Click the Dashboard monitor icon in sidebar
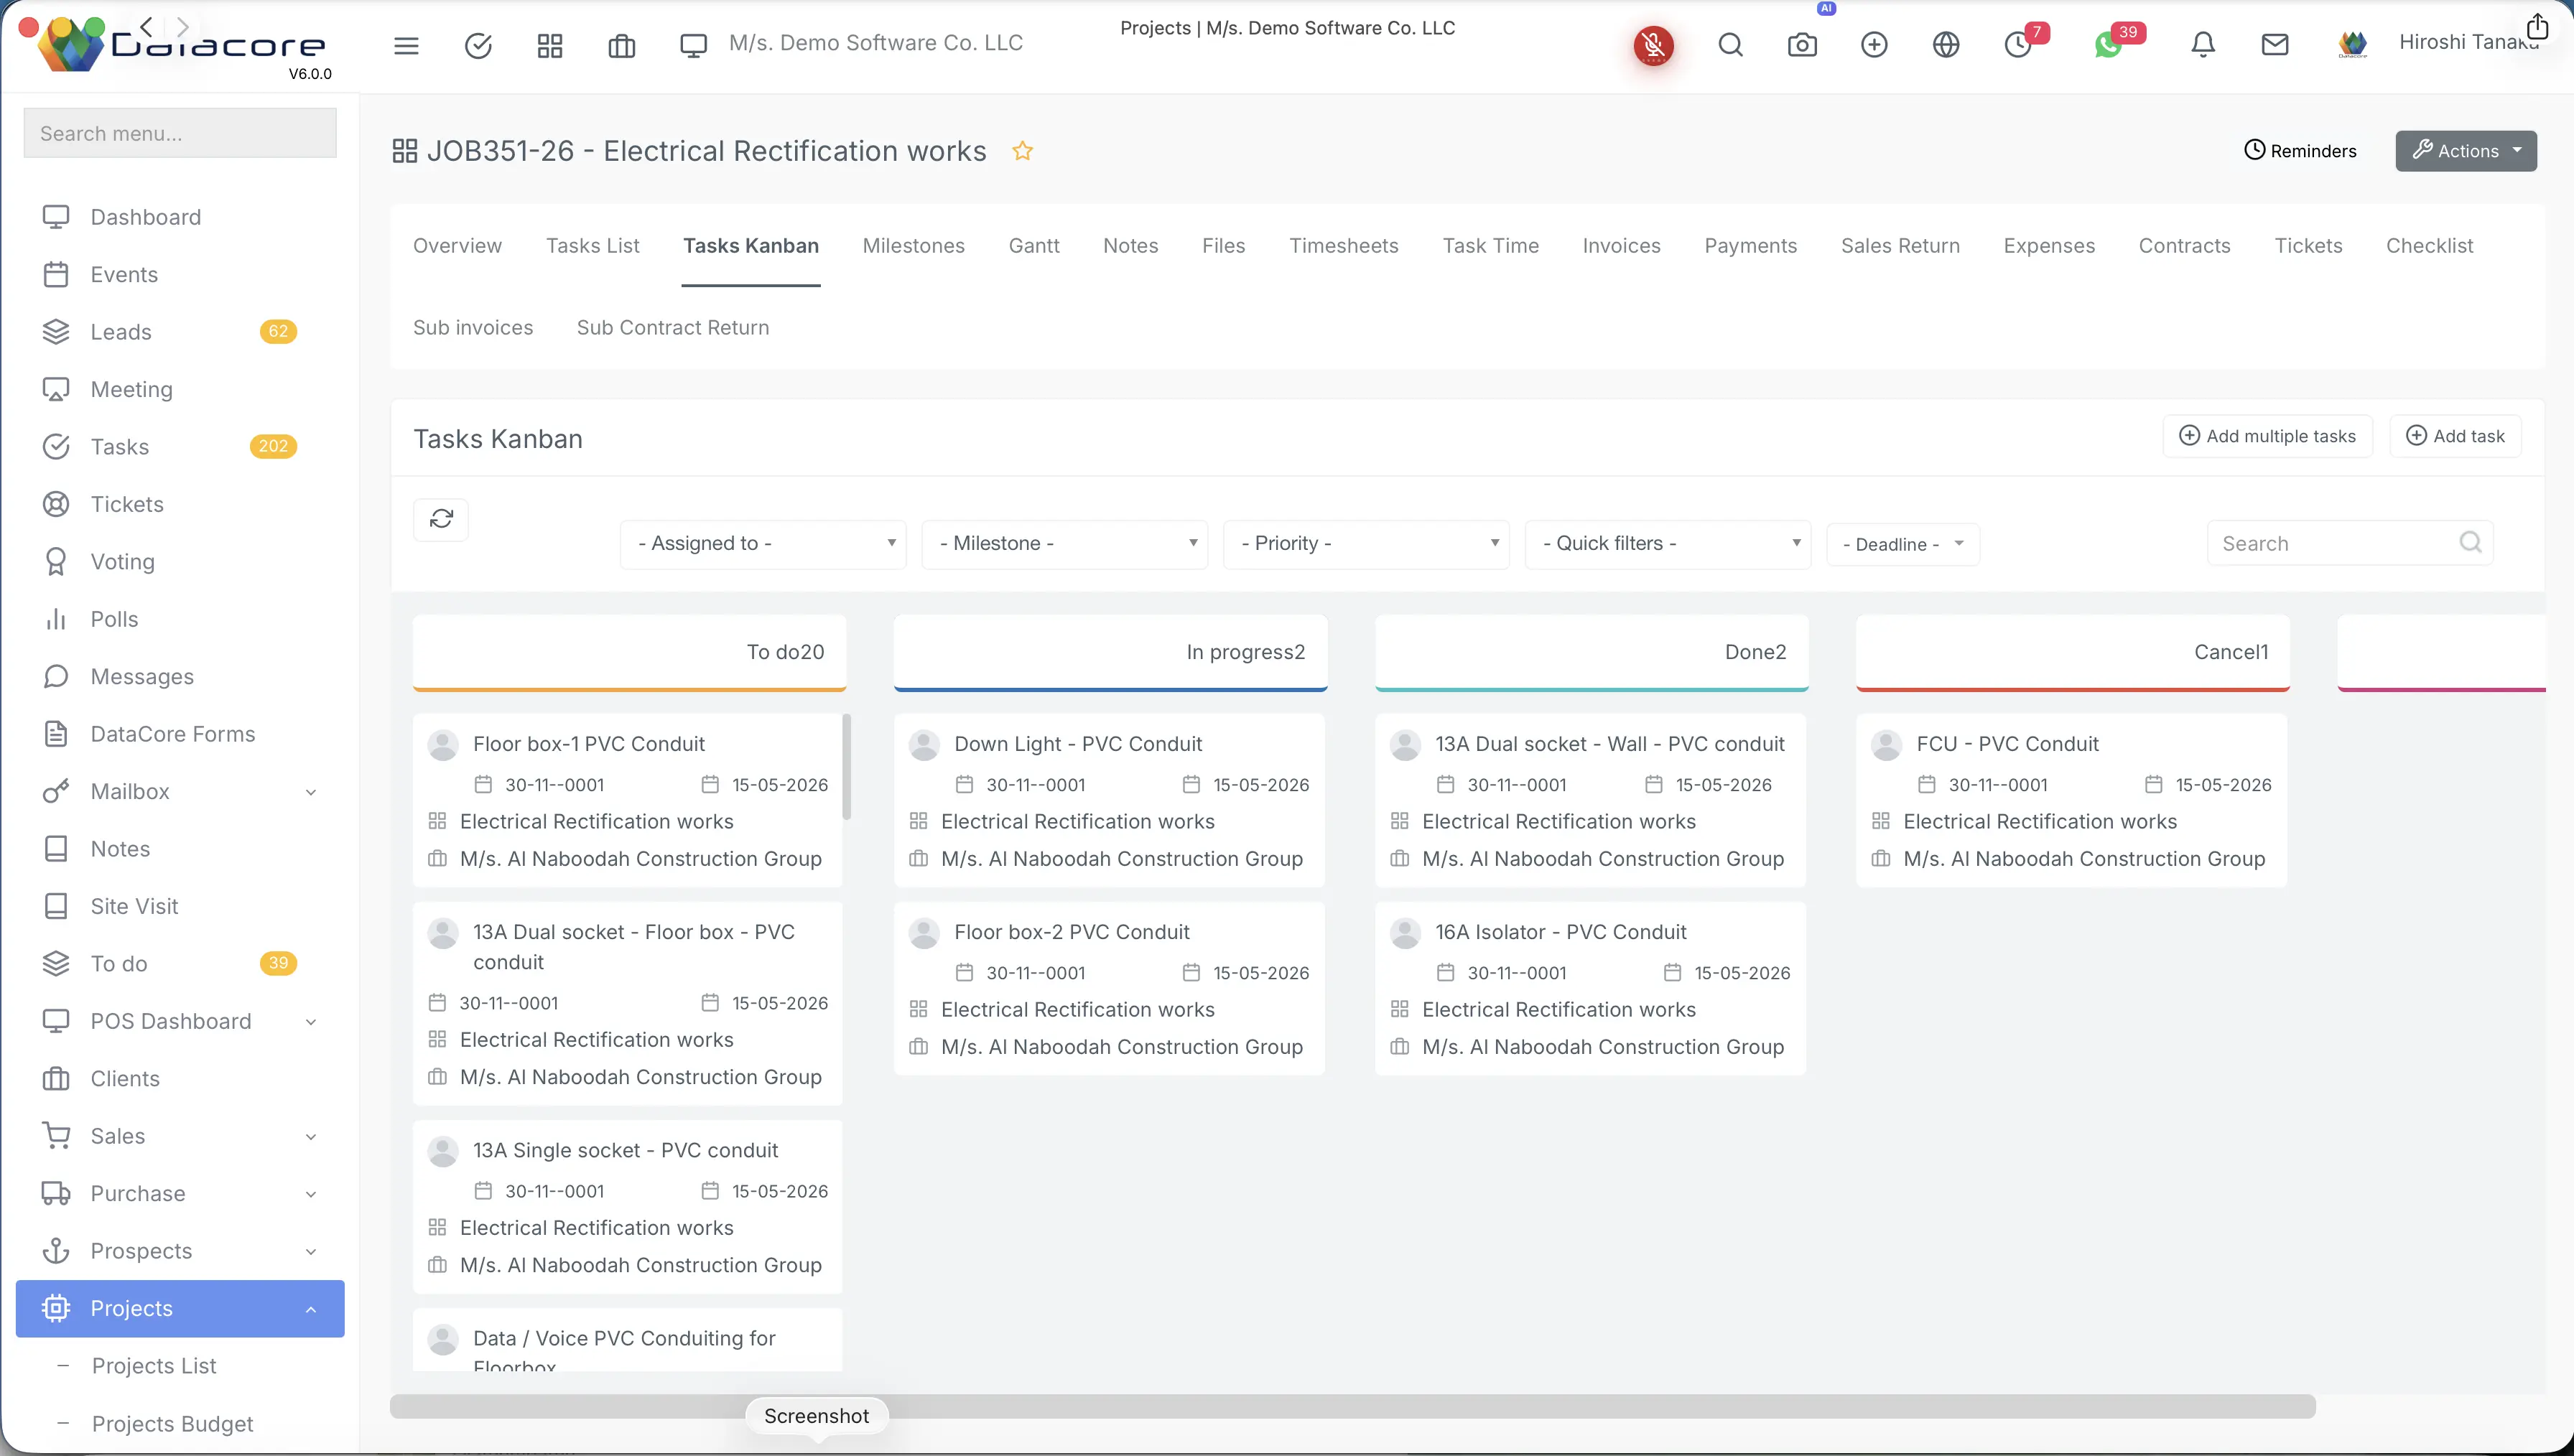2574x1456 pixels. coord(56,217)
